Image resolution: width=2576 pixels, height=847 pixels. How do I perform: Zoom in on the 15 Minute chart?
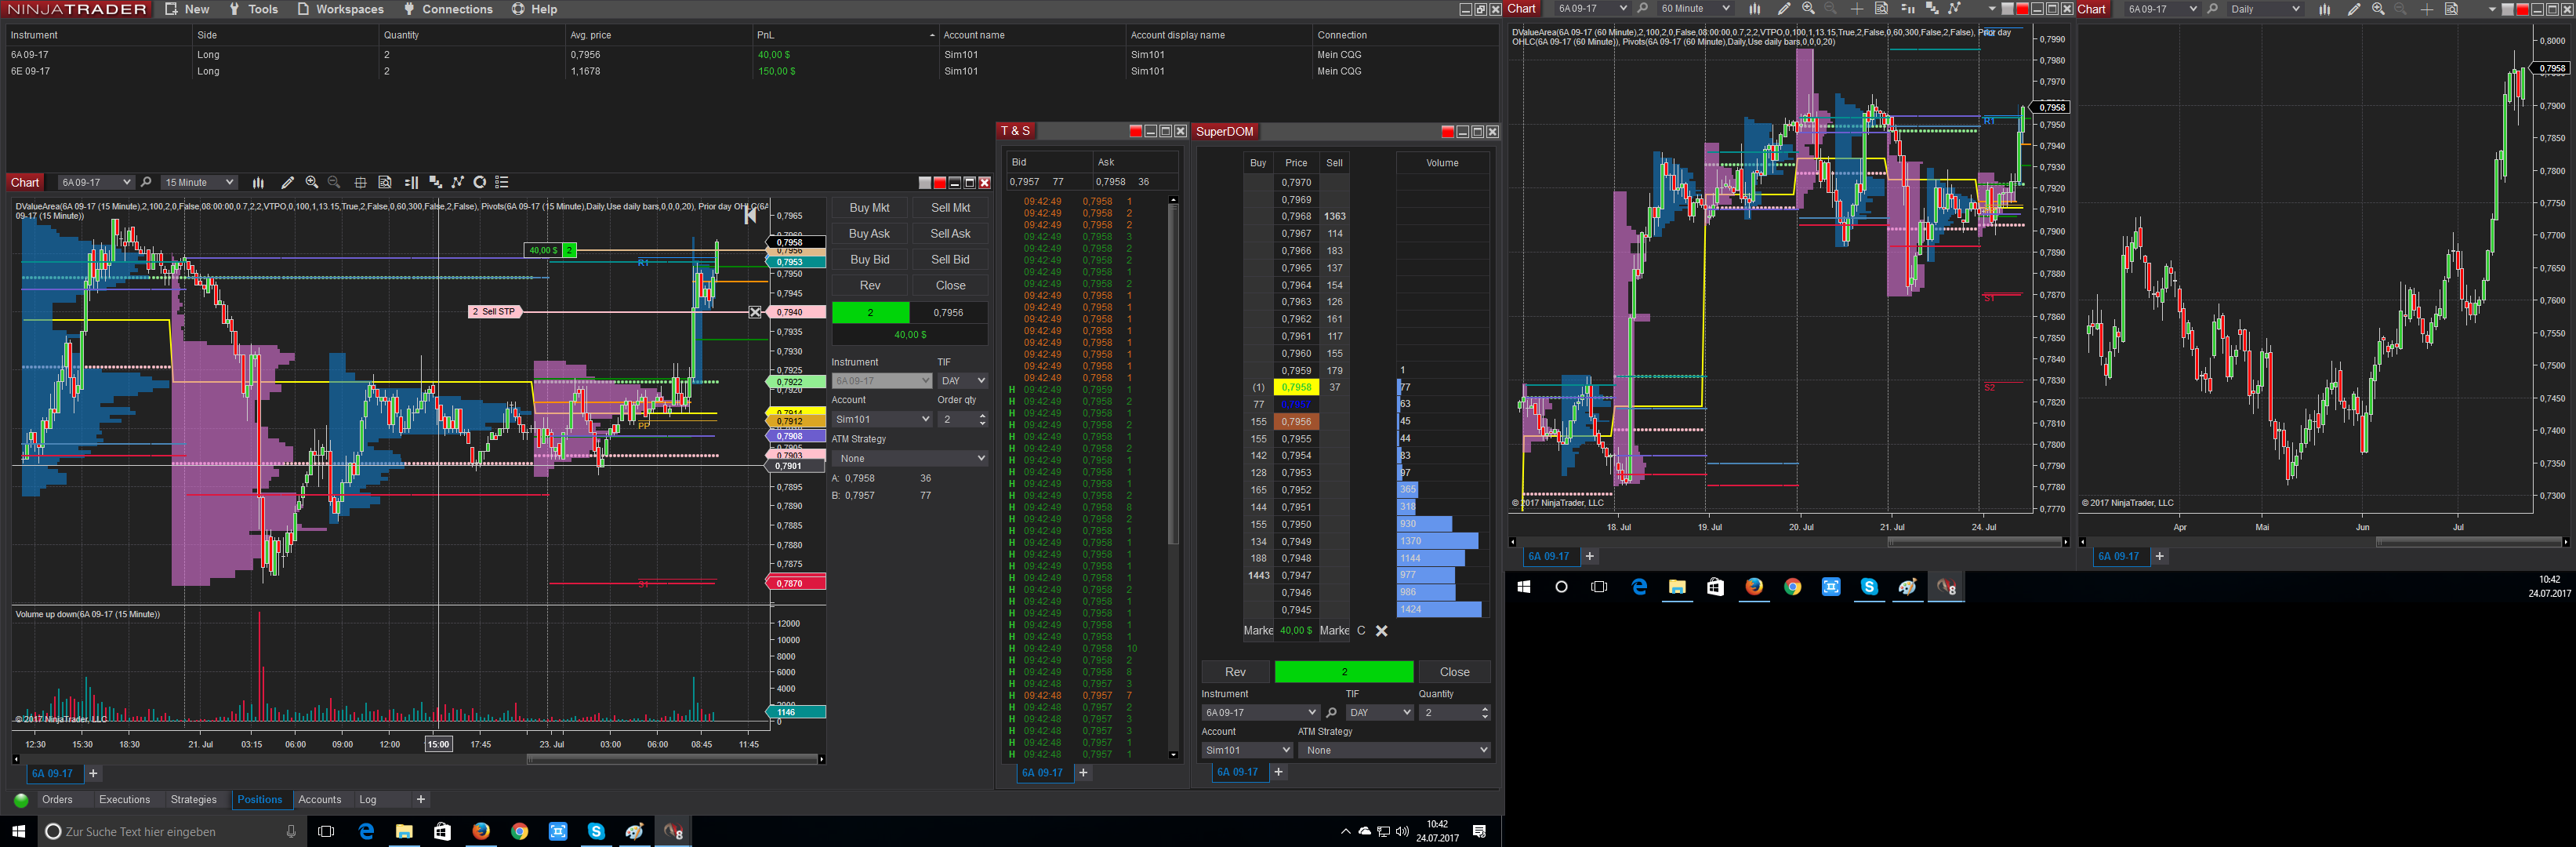(x=312, y=182)
